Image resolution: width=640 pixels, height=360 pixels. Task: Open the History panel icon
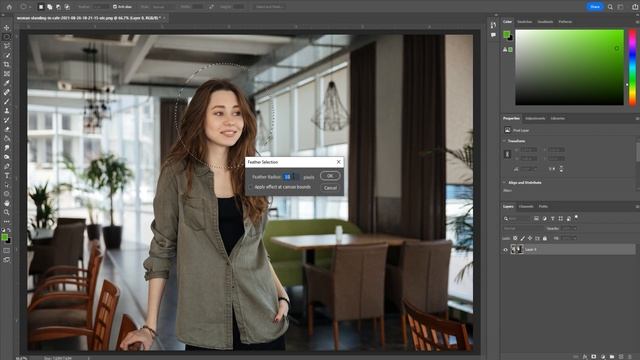[493, 25]
